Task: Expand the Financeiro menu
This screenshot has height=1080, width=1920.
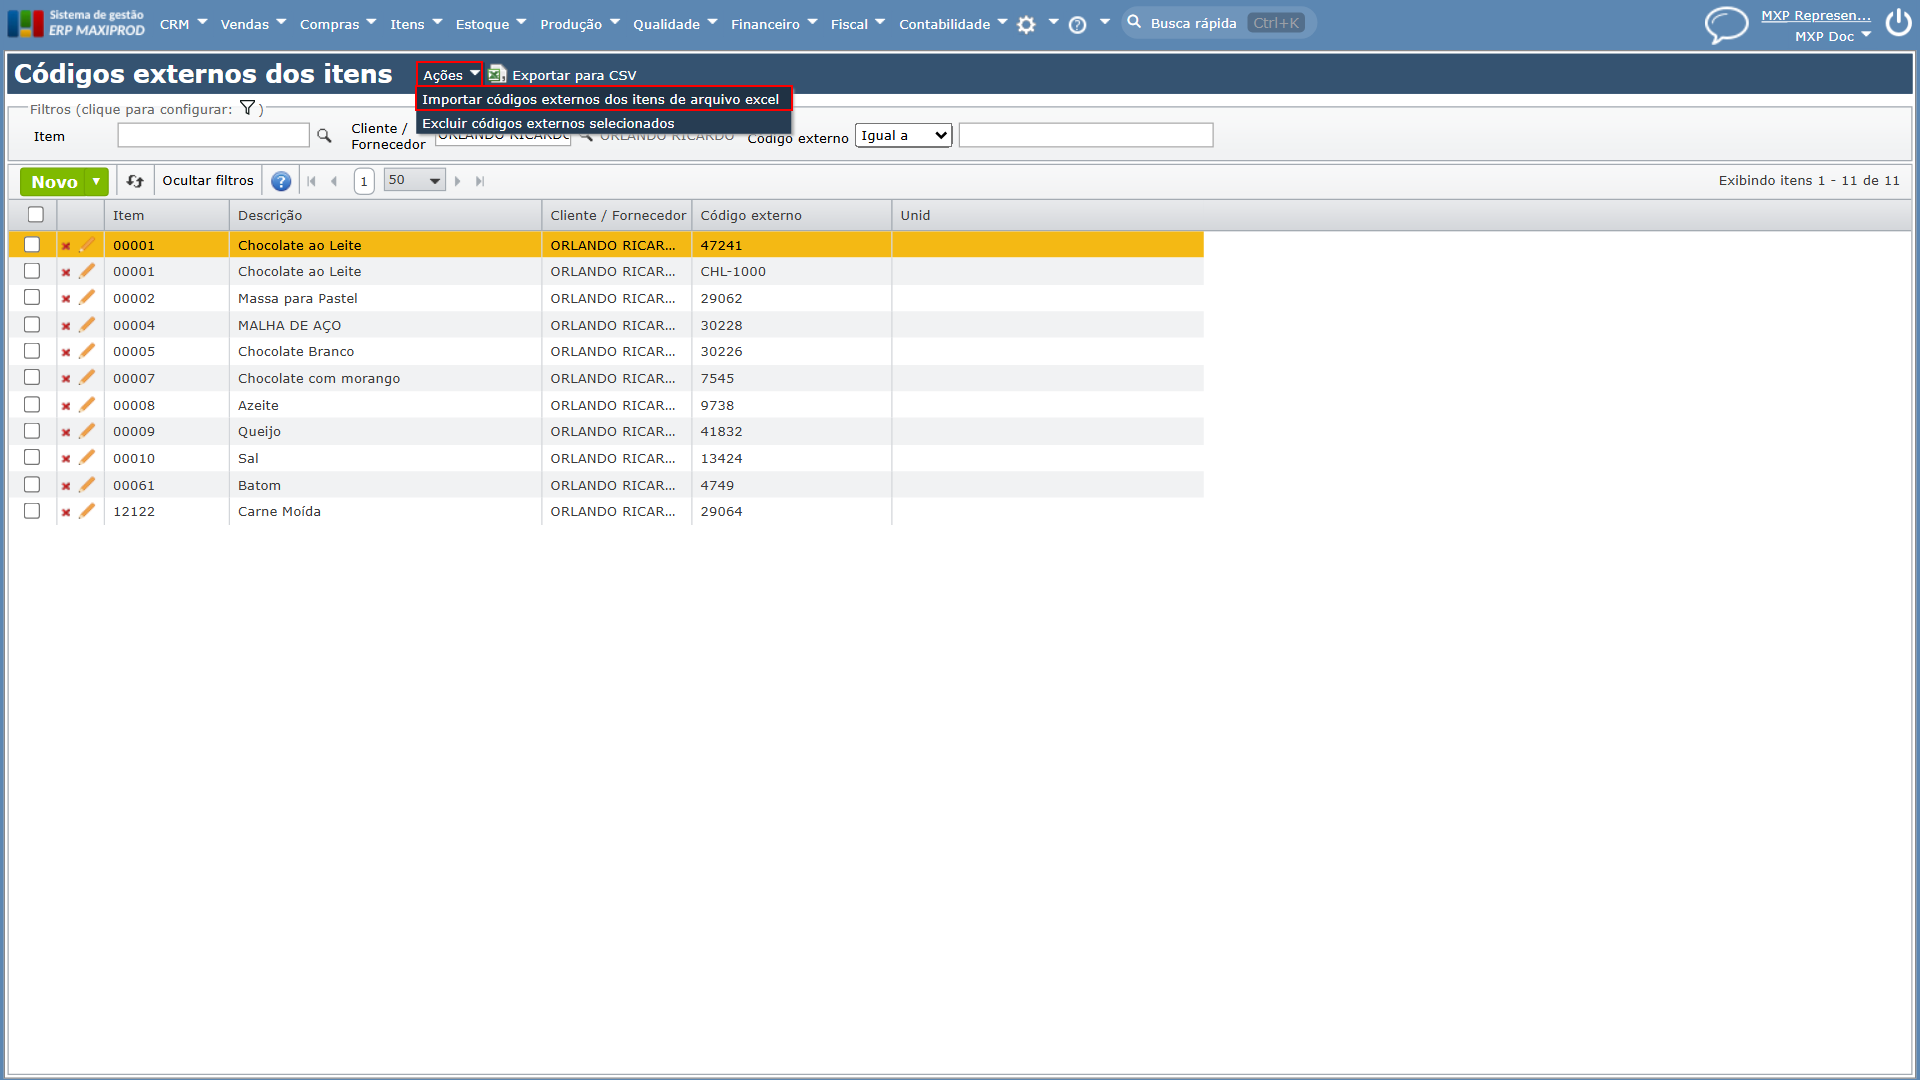Action: (774, 24)
